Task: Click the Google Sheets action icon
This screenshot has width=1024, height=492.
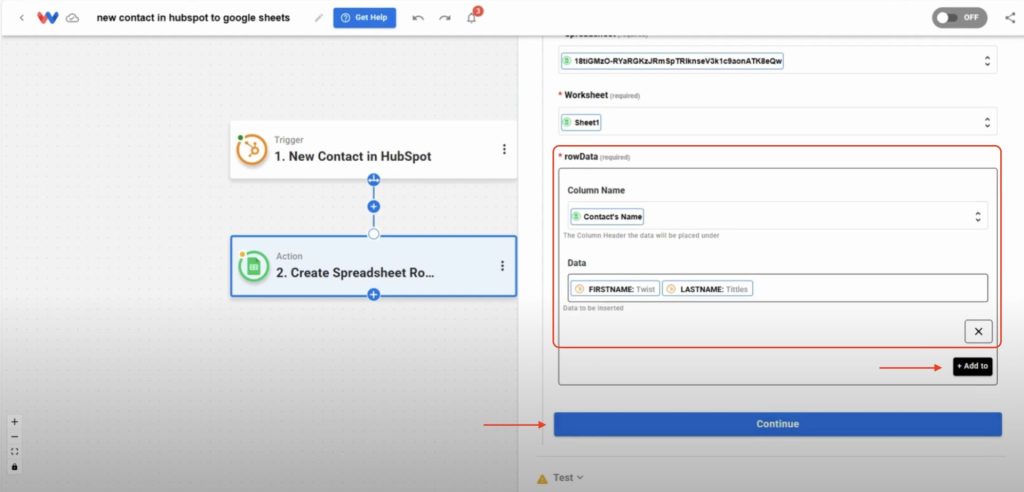Action: 253,267
